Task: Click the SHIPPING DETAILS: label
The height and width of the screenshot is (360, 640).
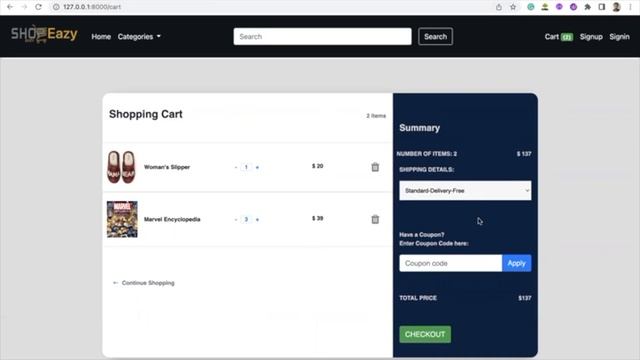Action: (x=427, y=169)
